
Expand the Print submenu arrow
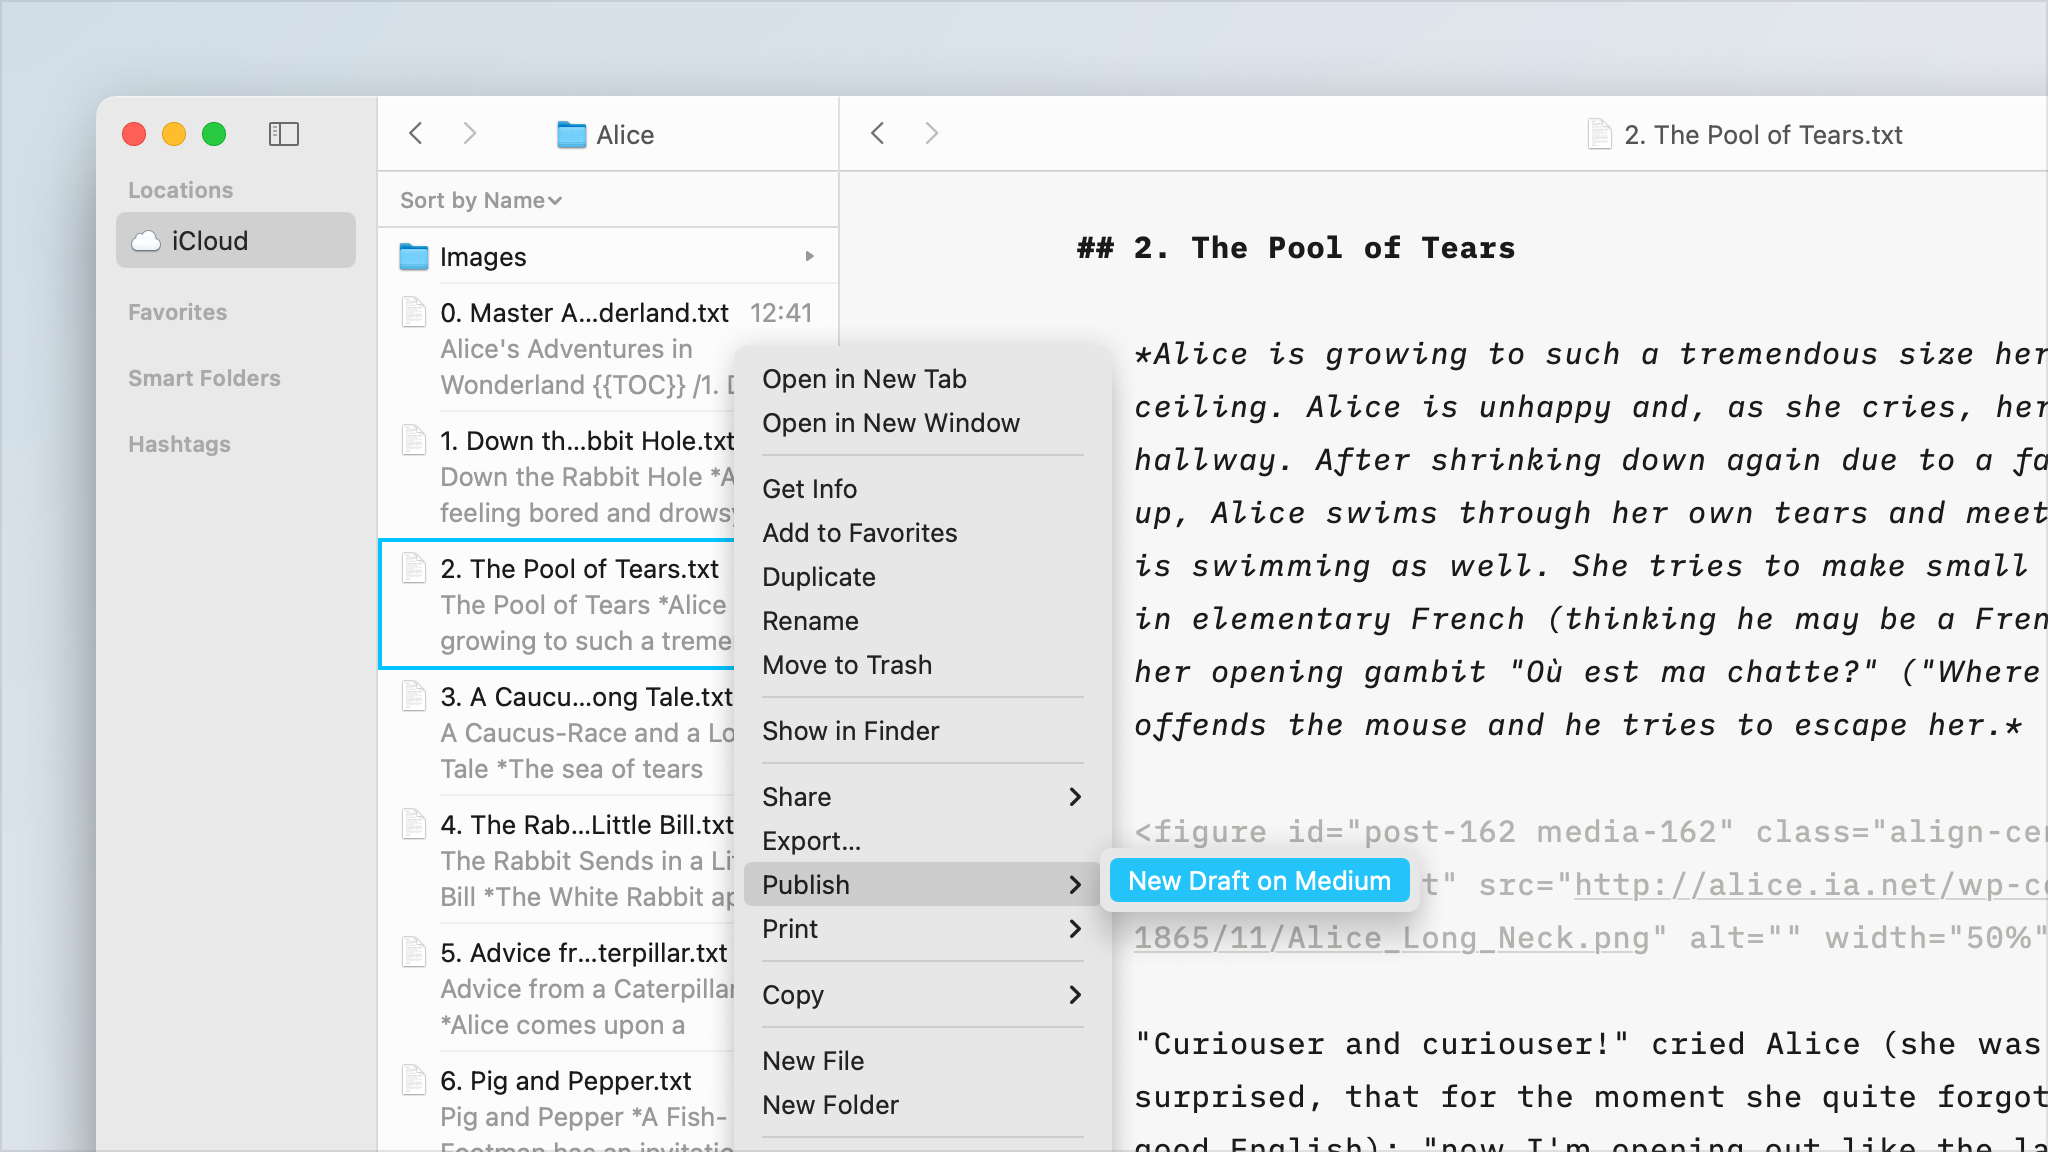coord(1075,929)
